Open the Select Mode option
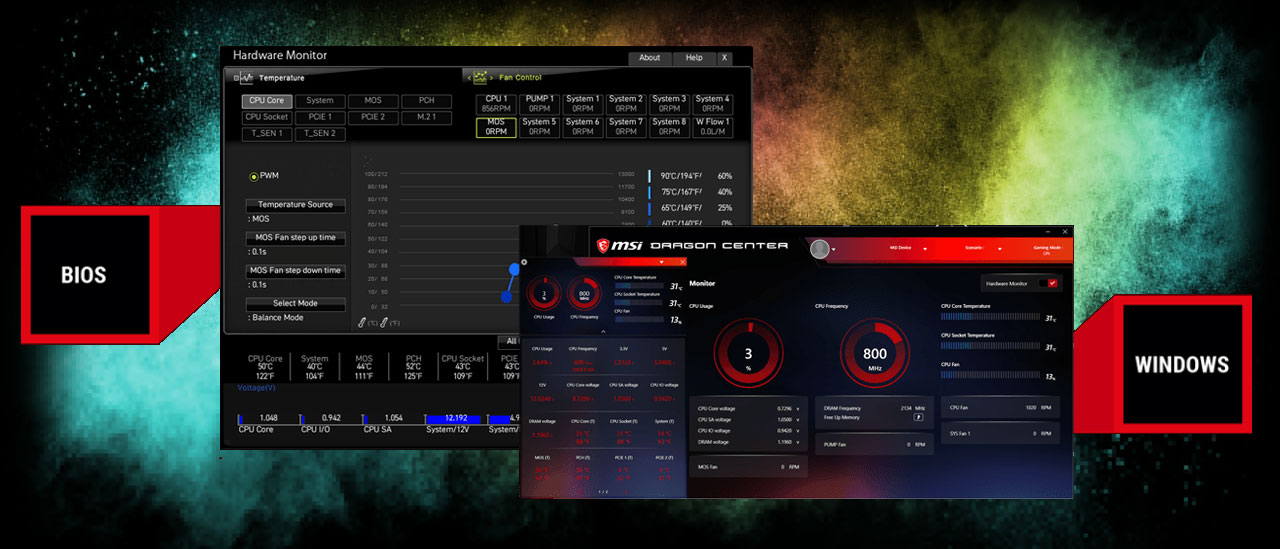1280x549 pixels. 296,304
